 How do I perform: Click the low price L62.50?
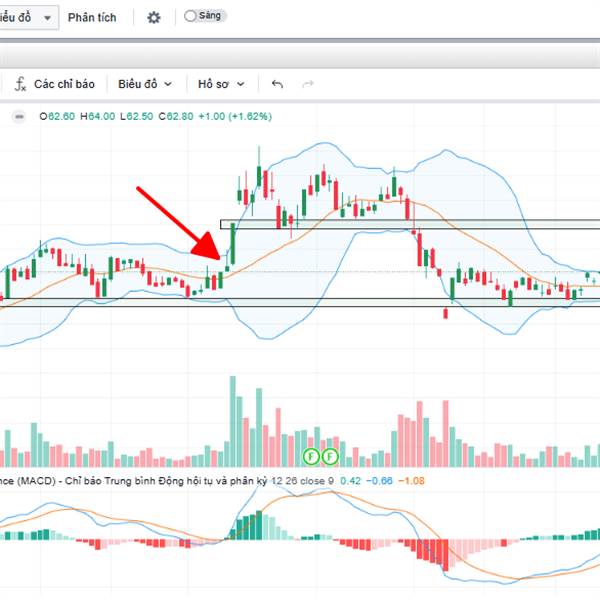[137, 116]
